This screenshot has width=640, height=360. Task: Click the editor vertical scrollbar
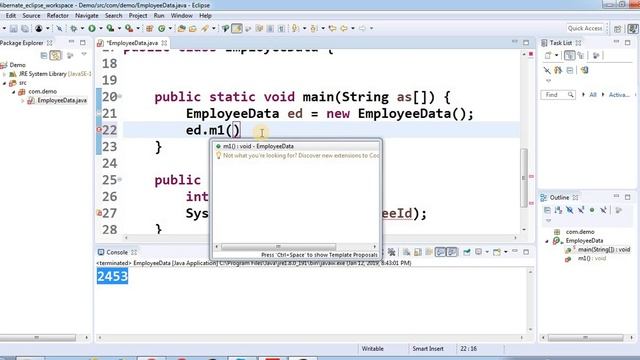pos(524,178)
